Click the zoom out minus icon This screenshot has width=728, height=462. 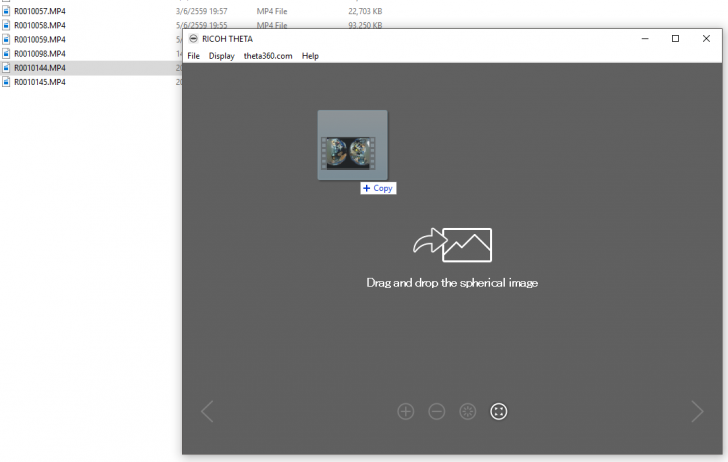(437, 411)
